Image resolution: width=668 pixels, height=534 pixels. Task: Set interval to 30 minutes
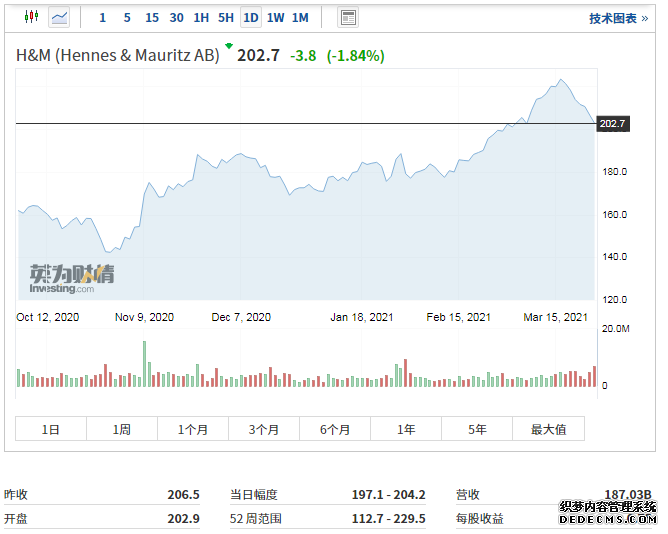click(176, 17)
